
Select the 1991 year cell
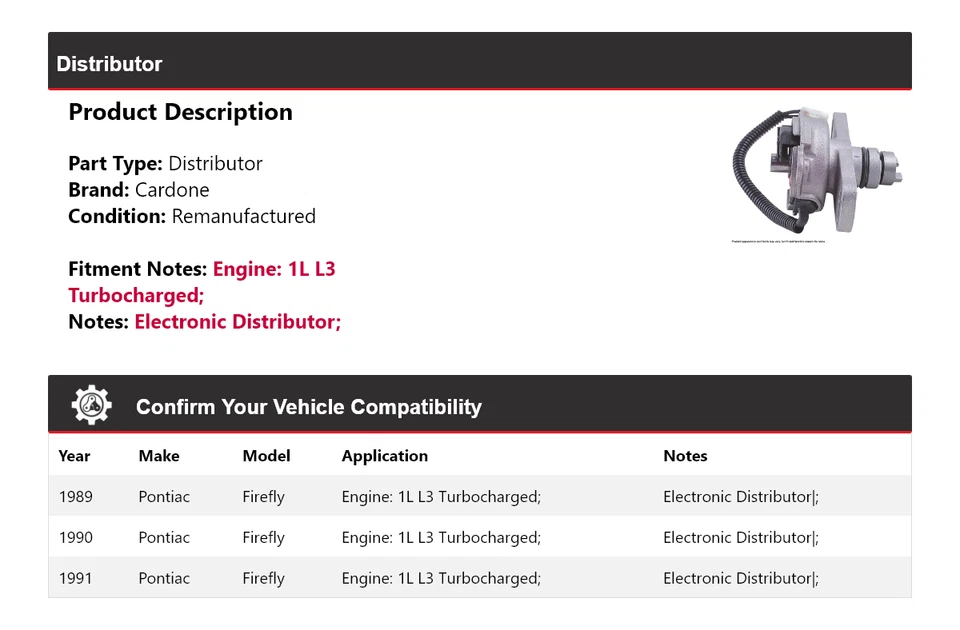tap(75, 579)
